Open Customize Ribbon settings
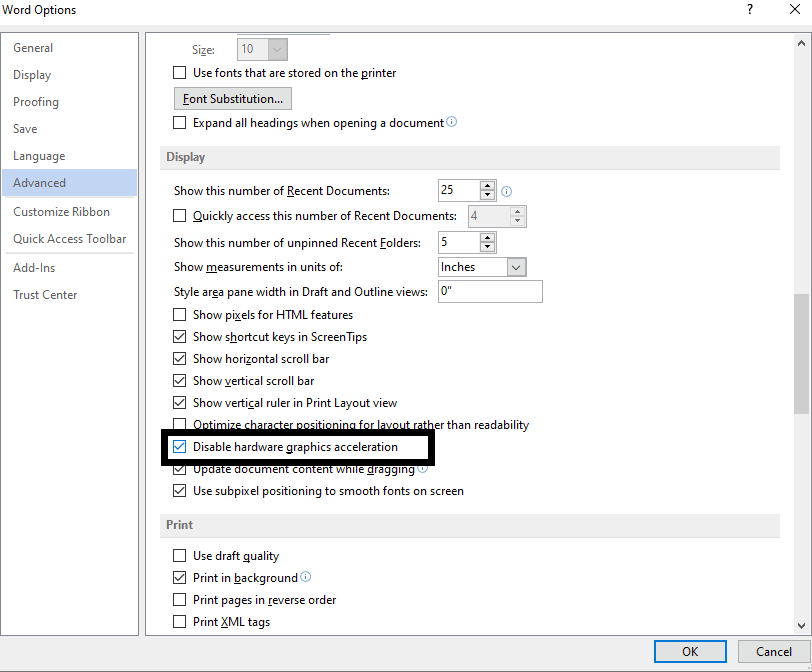This screenshot has height=672, width=812. 70,212
